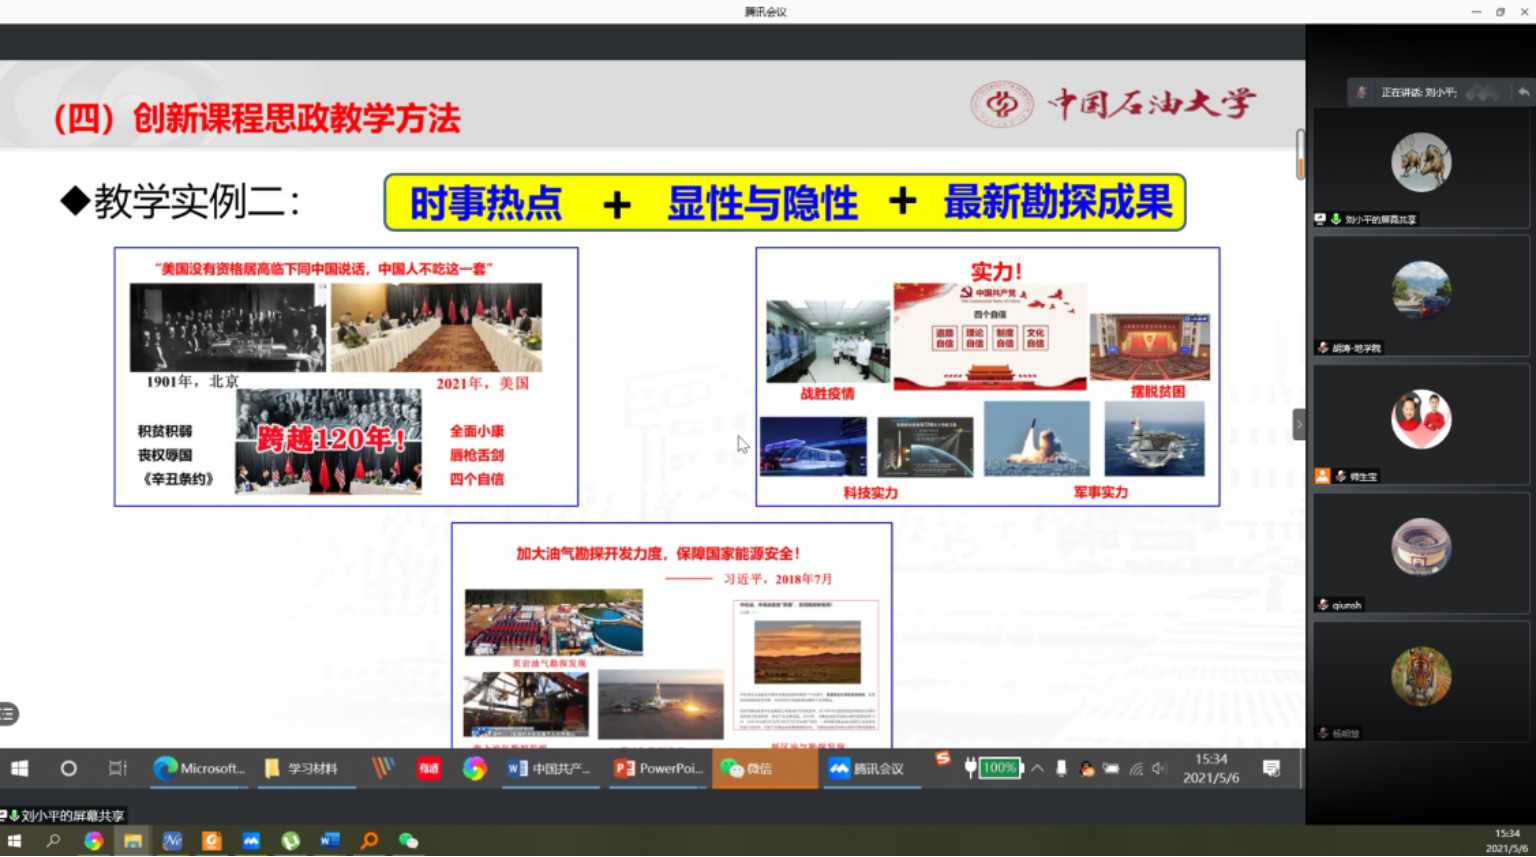Viewport: 1536px width, 857px height.
Task: Open the clock showing 15:34 2021/5/6
Action: (1210, 768)
